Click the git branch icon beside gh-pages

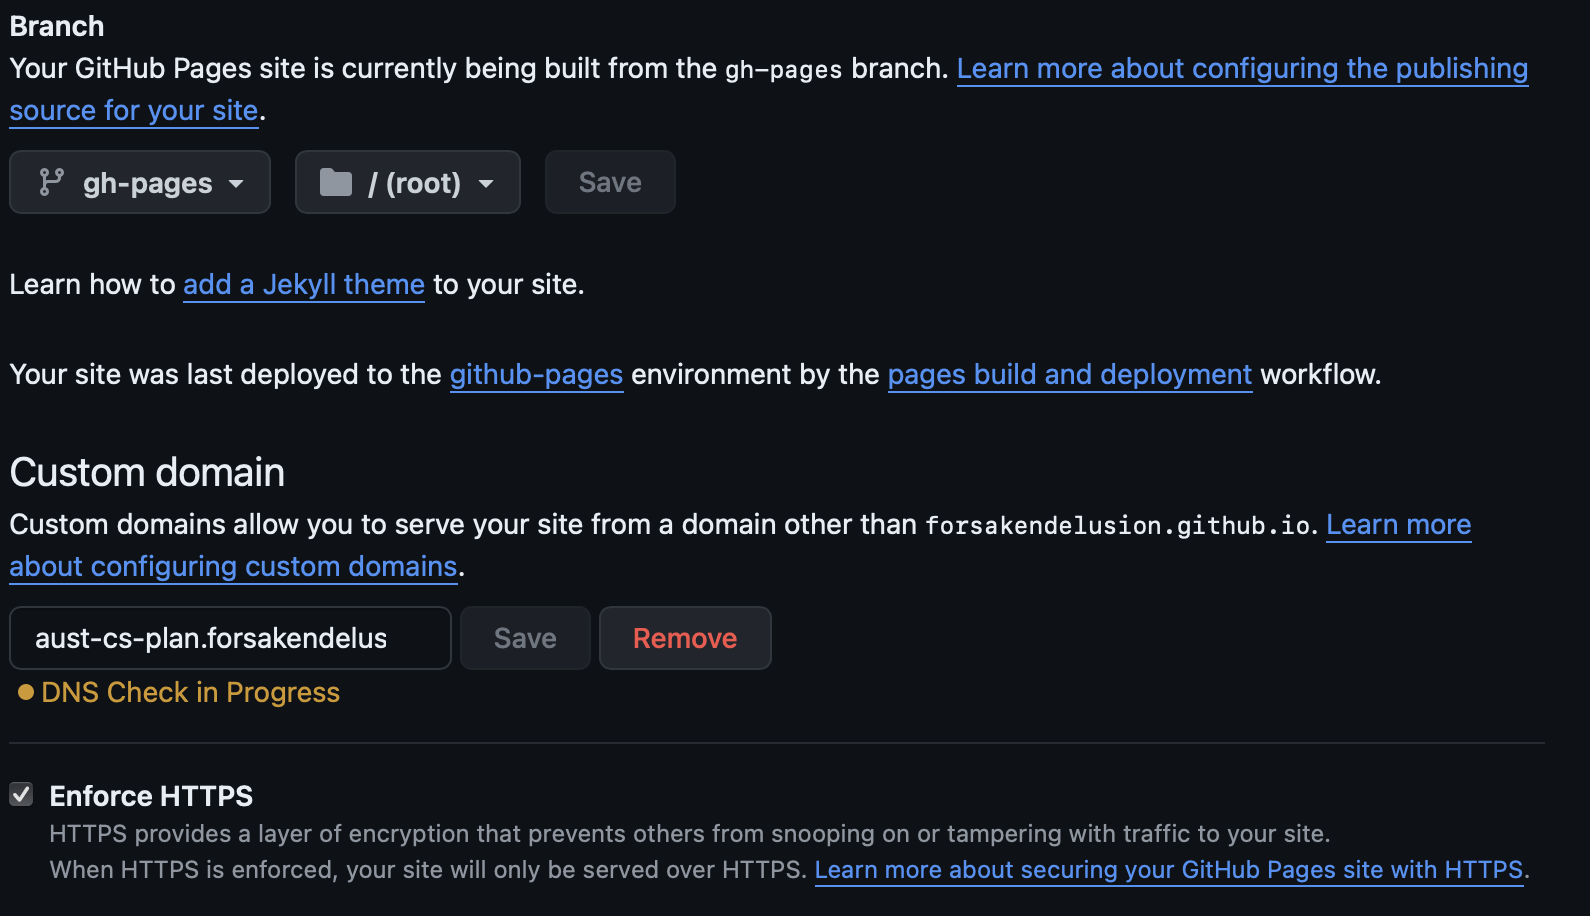tap(51, 182)
